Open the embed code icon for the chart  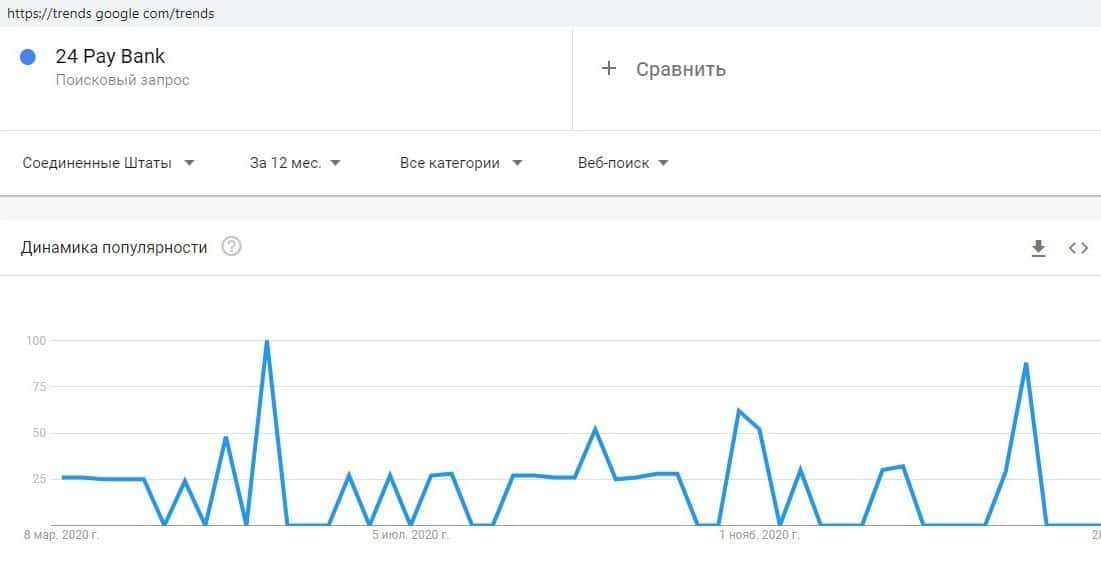click(1078, 248)
